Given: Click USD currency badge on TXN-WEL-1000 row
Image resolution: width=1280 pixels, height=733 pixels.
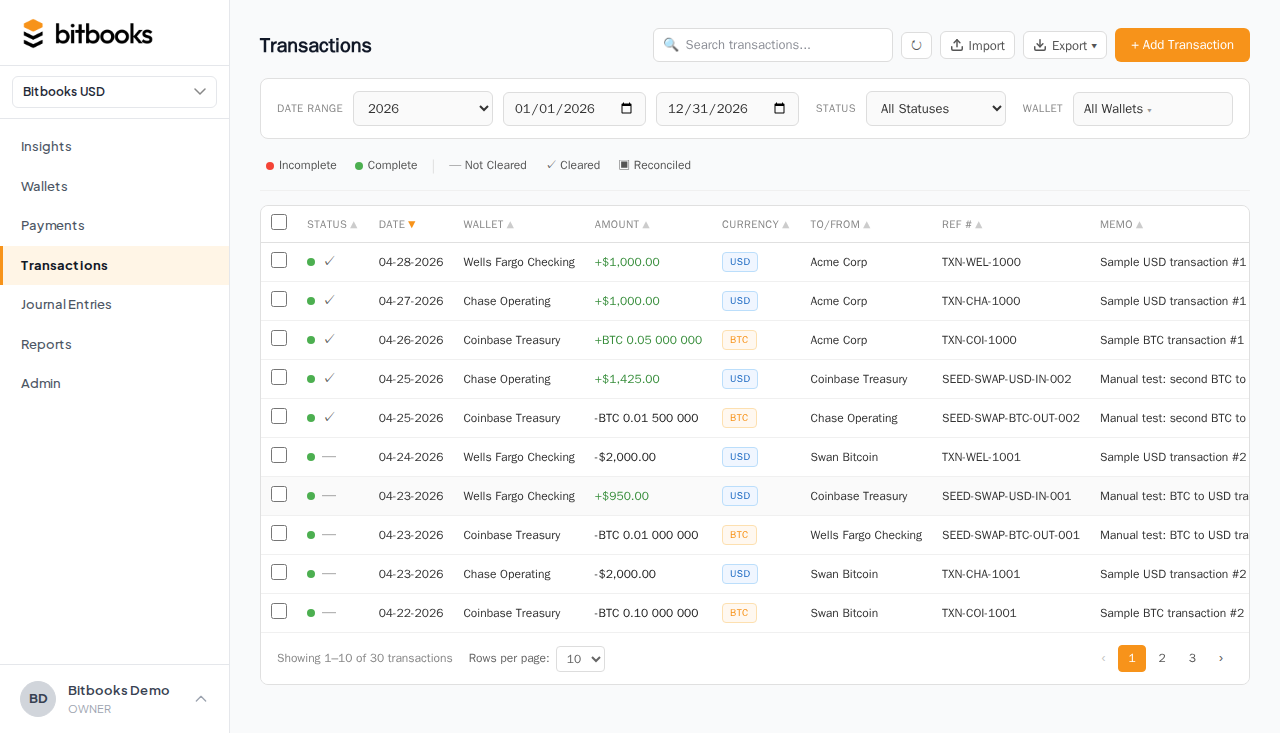Looking at the screenshot, I should pos(740,262).
